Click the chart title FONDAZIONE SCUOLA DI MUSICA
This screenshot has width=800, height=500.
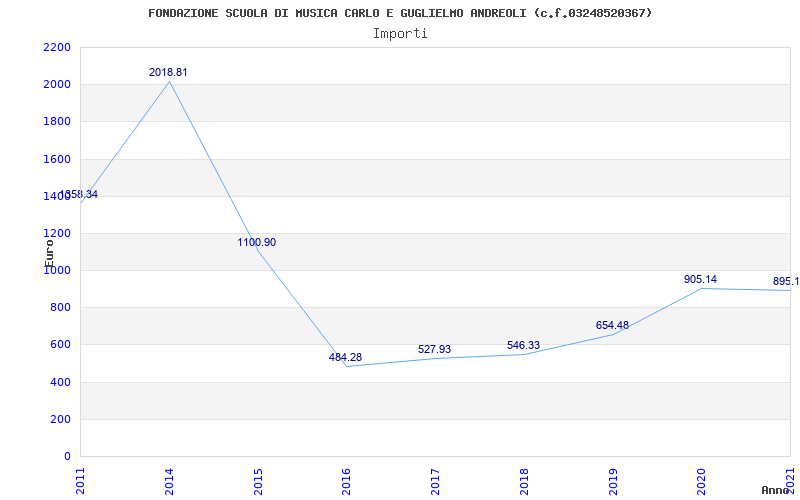pyautogui.click(x=401, y=13)
